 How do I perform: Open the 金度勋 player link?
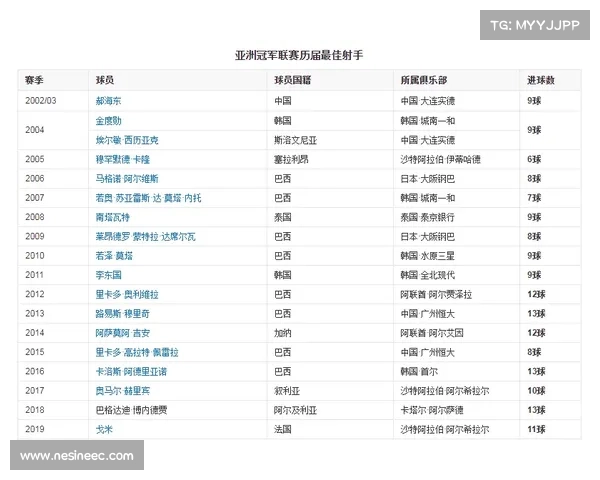(x=108, y=121)
